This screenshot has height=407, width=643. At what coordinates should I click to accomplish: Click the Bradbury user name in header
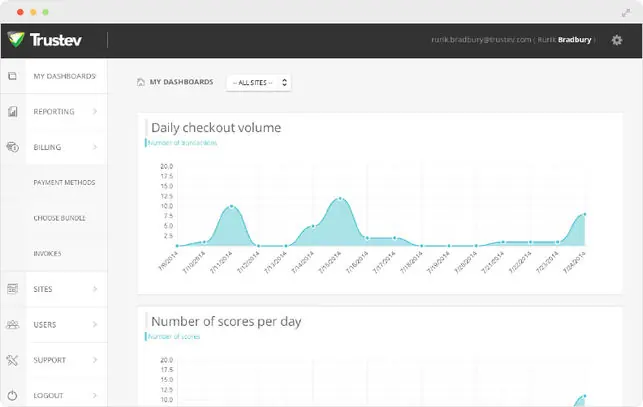[575, 40]
